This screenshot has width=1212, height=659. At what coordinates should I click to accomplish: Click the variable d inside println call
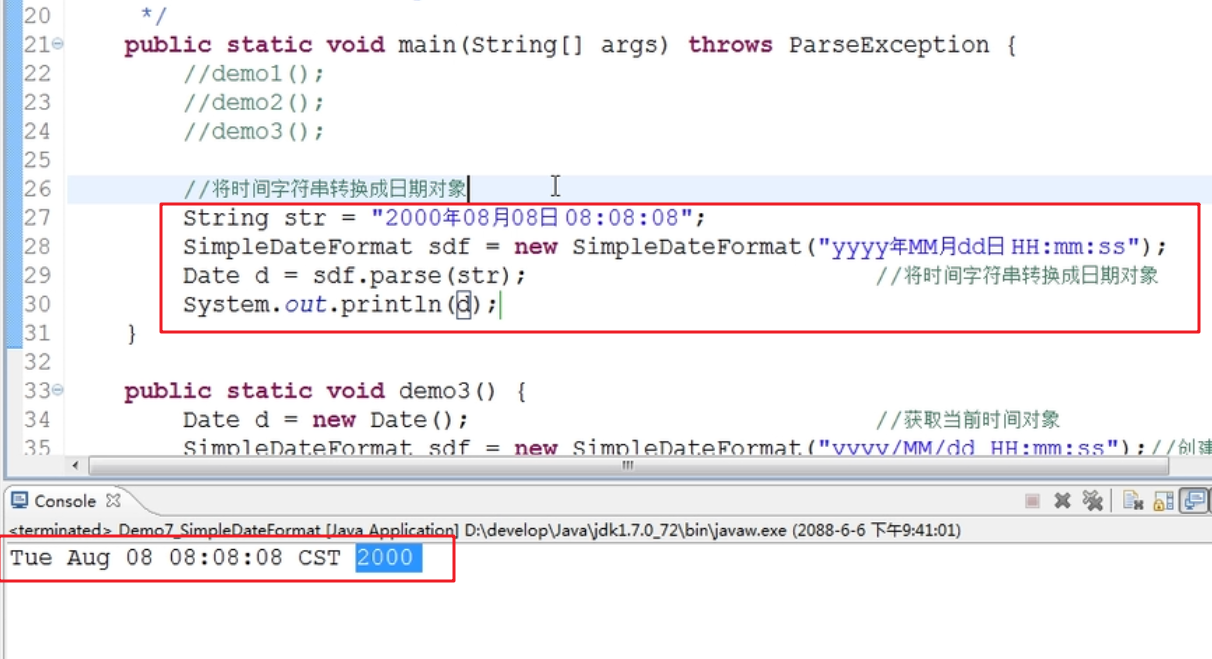(x=464, y=305)
